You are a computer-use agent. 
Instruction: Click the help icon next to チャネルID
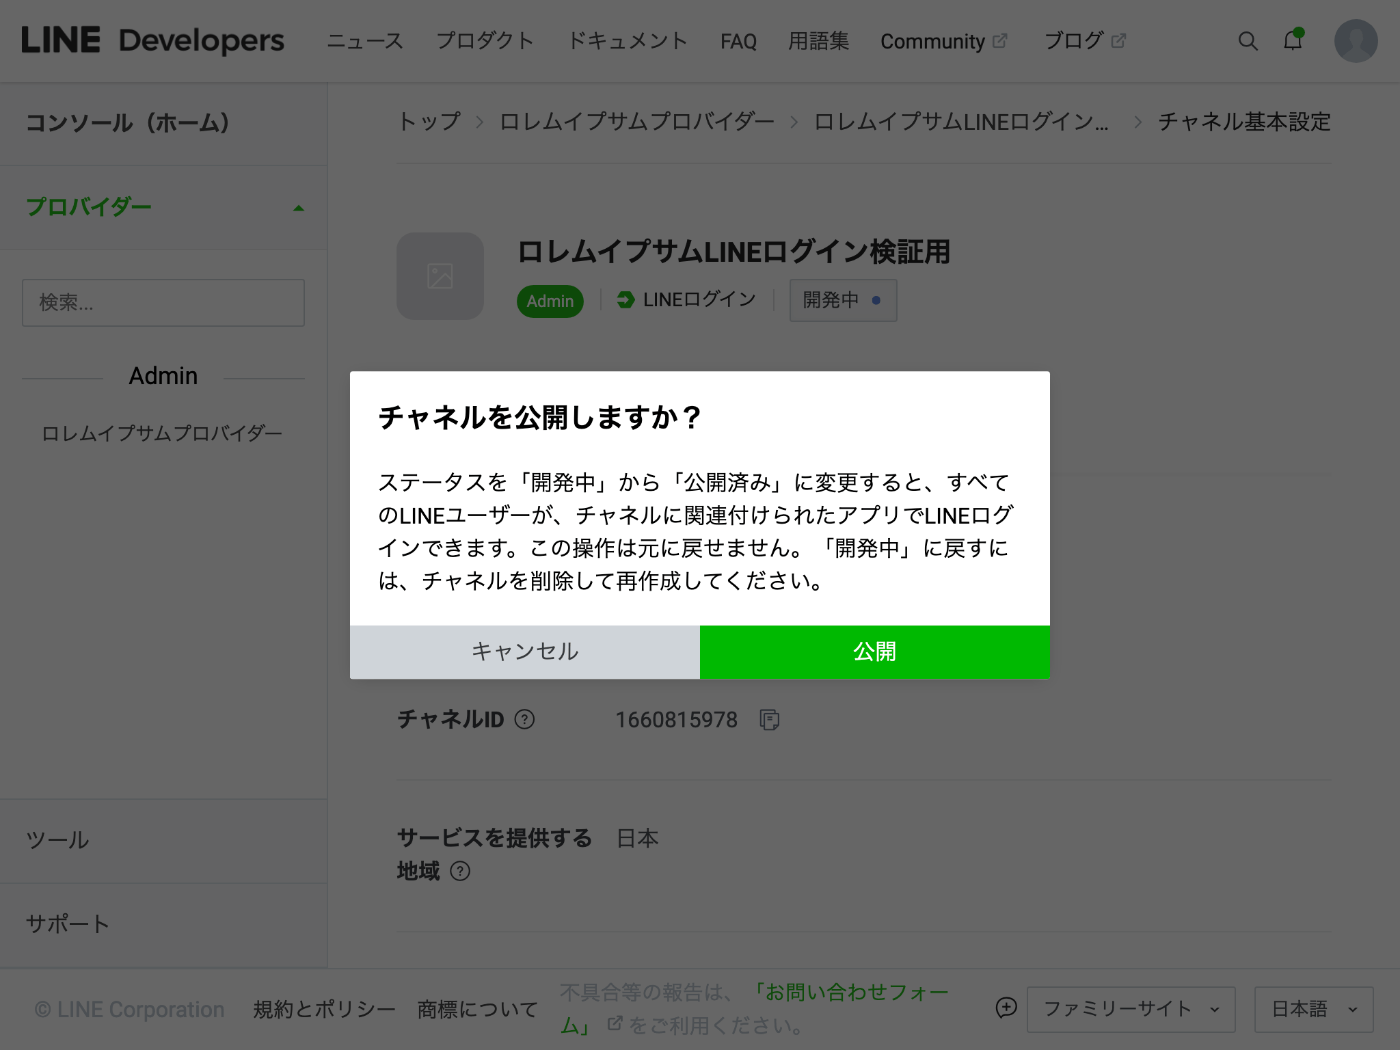[x=524, y=719]
